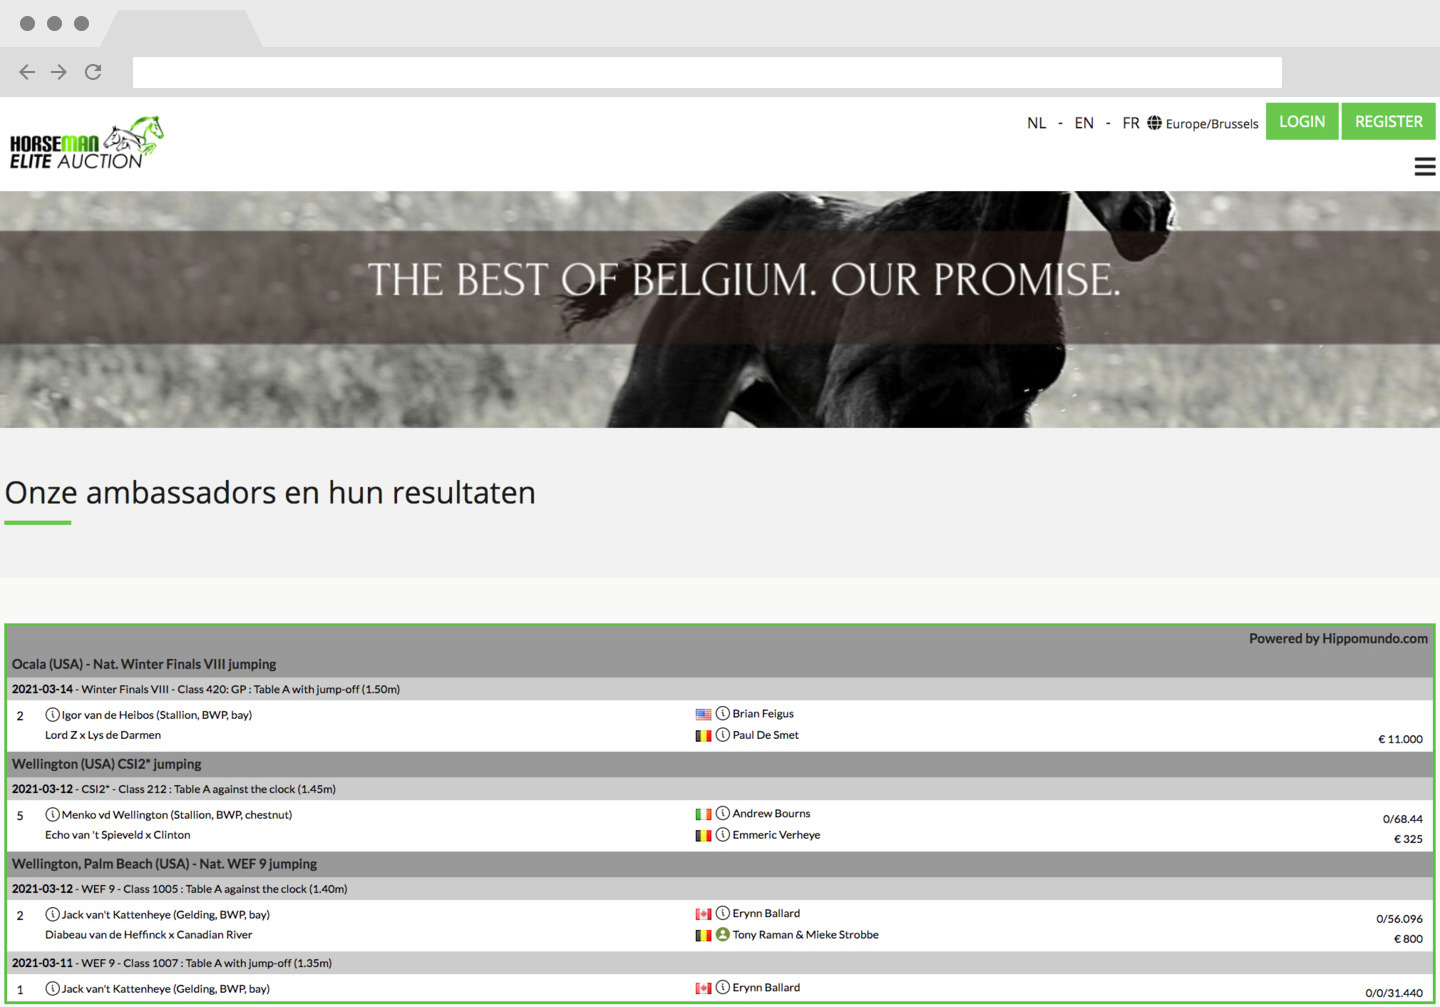Click prize amount € 325
The image size is (1440, 1007).
(x=1408, y=839)
